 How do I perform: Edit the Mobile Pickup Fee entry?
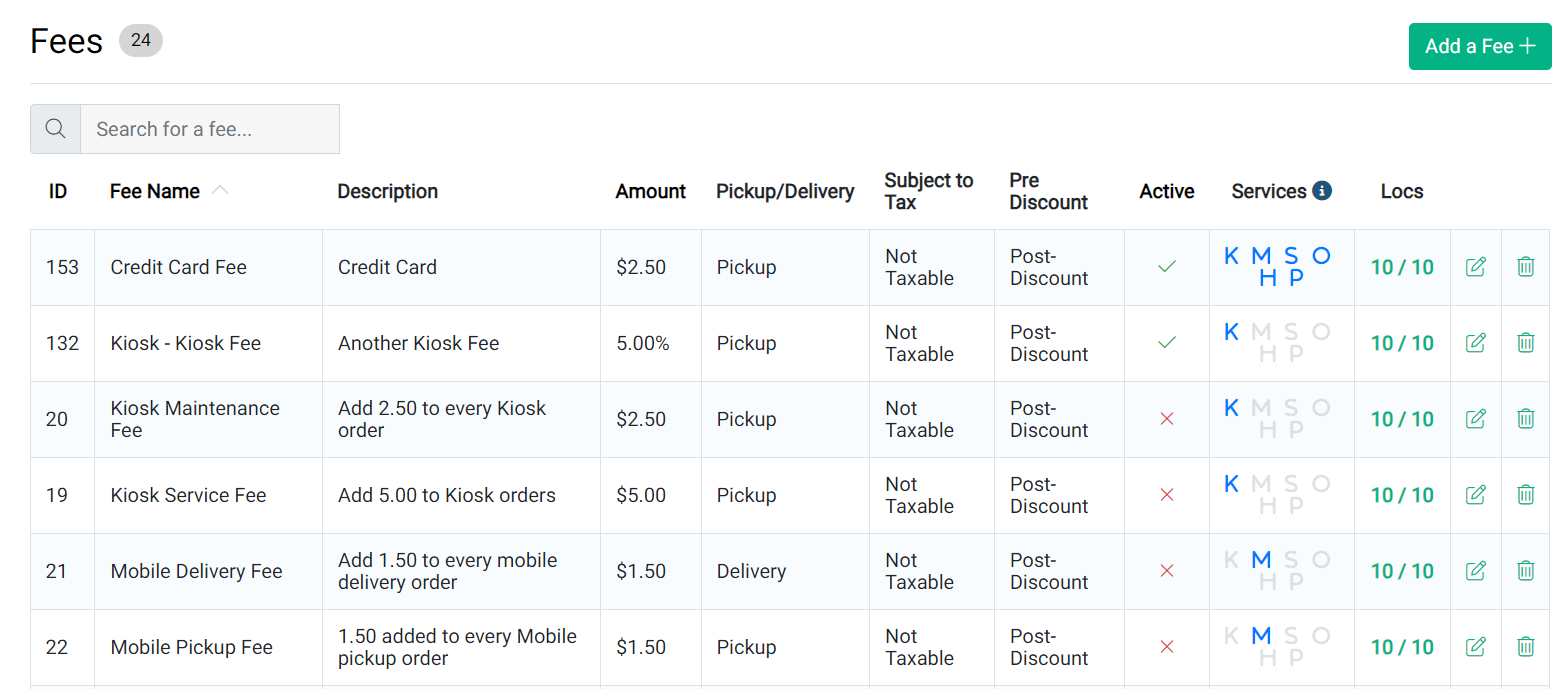(x=1475, y=646)
